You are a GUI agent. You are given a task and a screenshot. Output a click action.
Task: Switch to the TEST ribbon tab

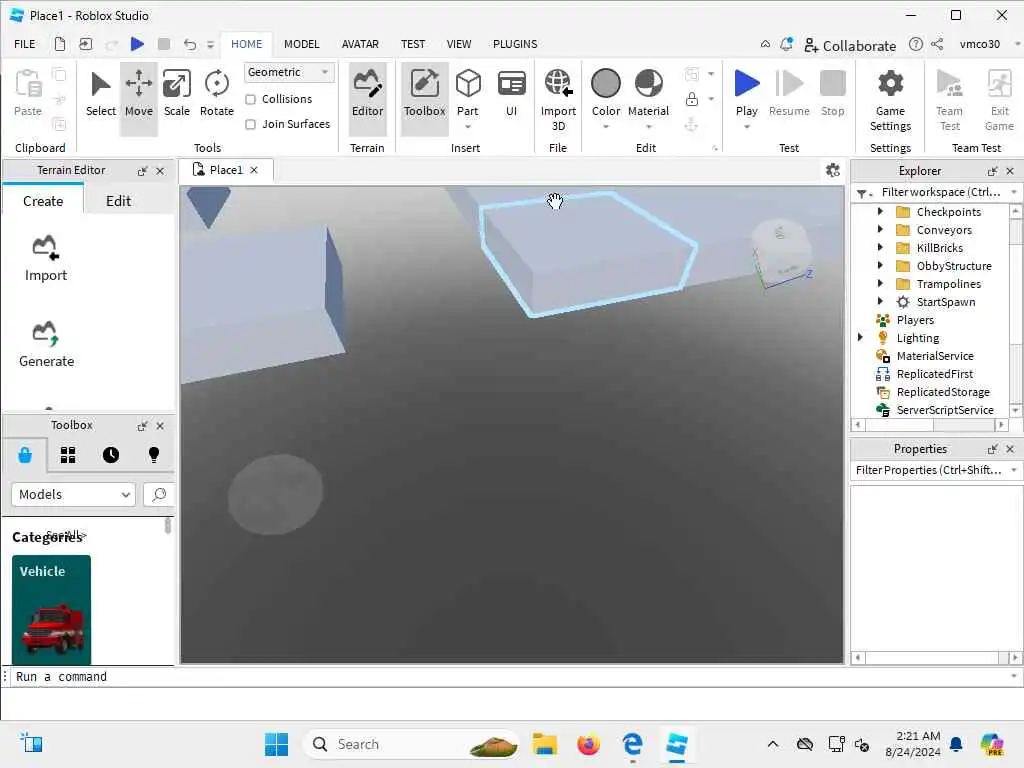tap(413, 44)
